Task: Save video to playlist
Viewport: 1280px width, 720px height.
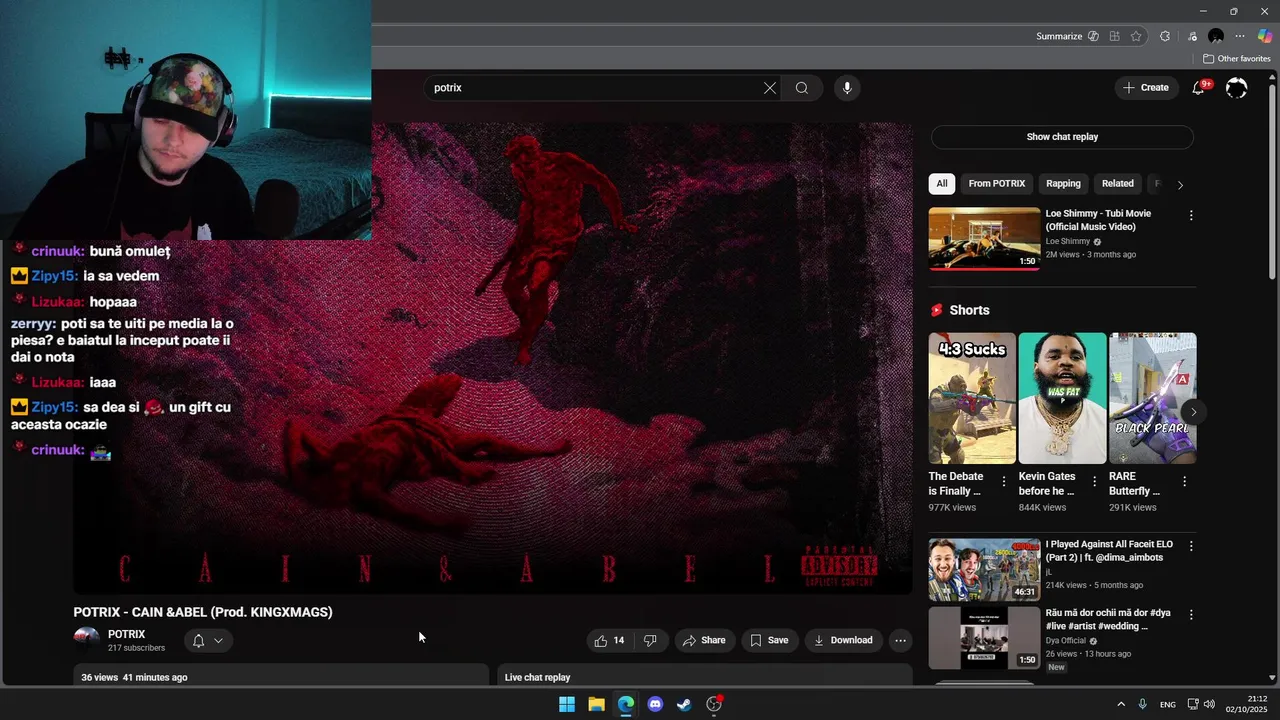Action: (x=769, y=640)
